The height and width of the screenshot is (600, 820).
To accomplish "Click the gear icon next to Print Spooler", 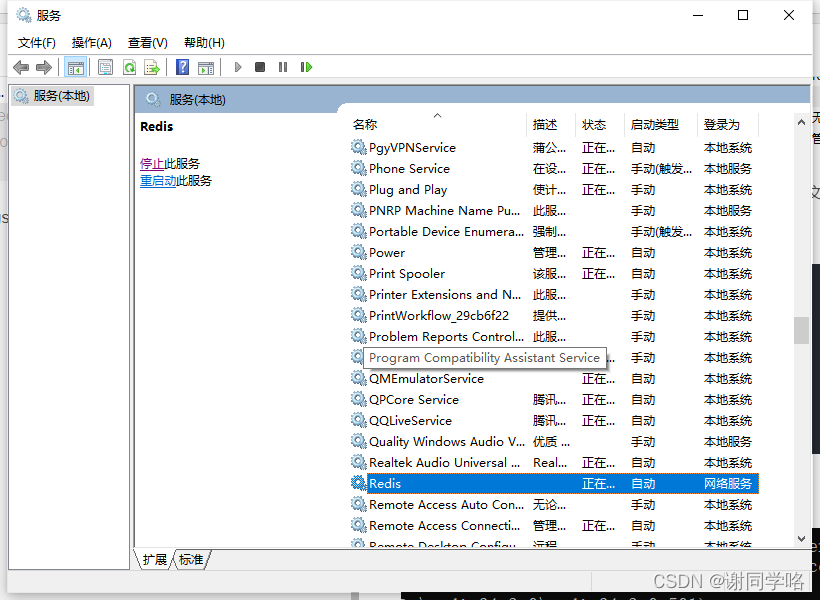I will 358,273.
